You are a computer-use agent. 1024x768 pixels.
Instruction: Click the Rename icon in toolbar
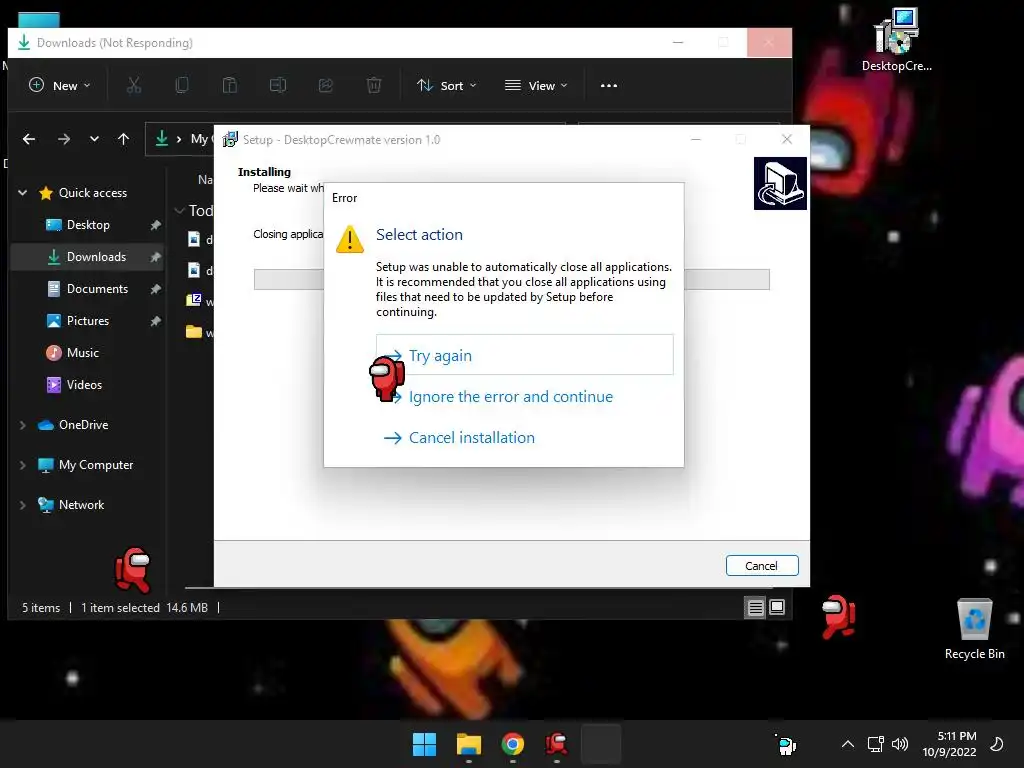278,86
